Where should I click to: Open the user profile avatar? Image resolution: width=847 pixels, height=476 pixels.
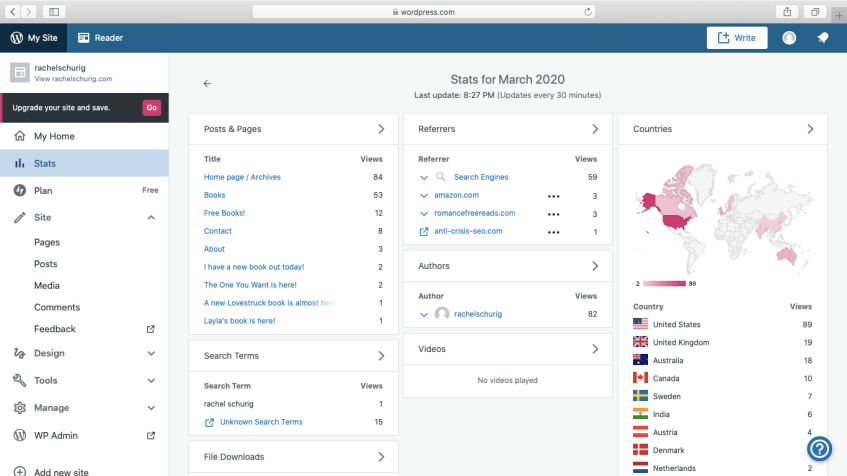pyautogui.click(x=789, y=38)
